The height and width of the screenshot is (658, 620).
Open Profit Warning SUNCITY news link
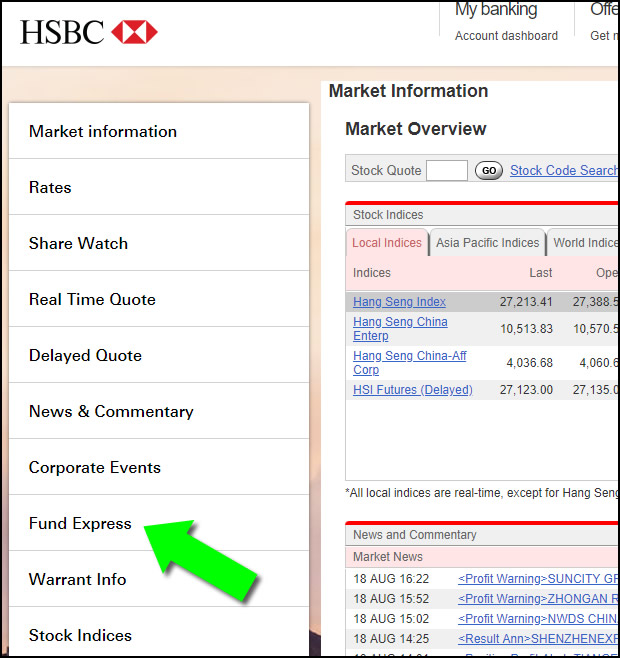click(537, 579)
